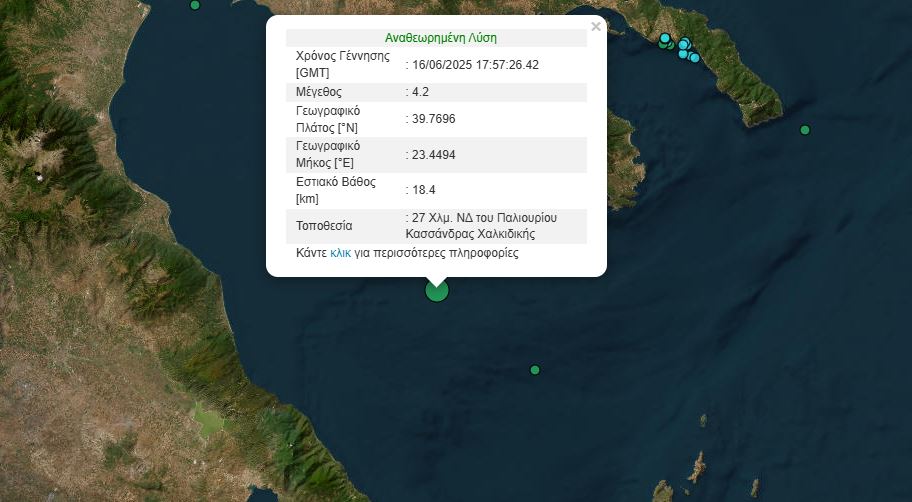Click the "κλικ" link for more information
The image size is (912, 502).
click(x=341, y=254)
